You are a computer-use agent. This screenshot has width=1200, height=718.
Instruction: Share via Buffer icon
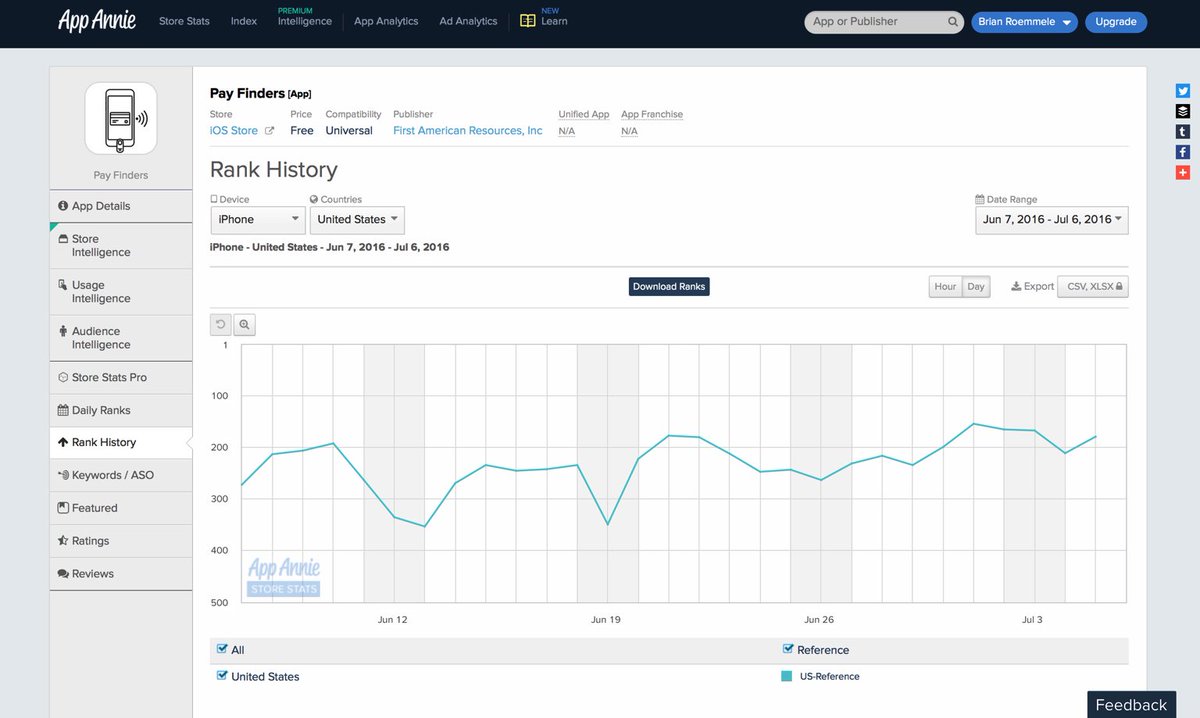point(1182,111)
